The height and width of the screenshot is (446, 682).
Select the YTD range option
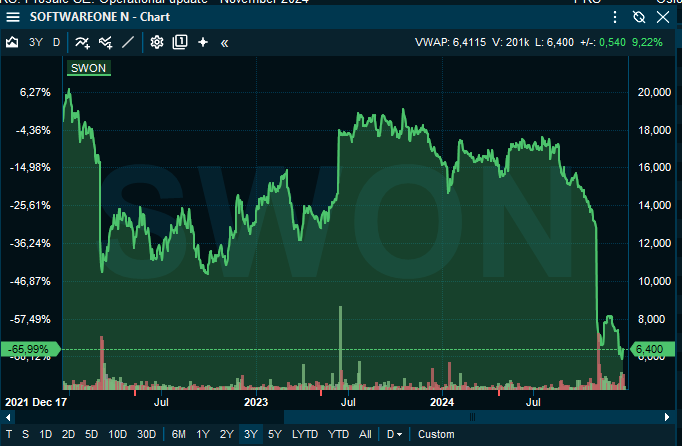pos(339,434)
